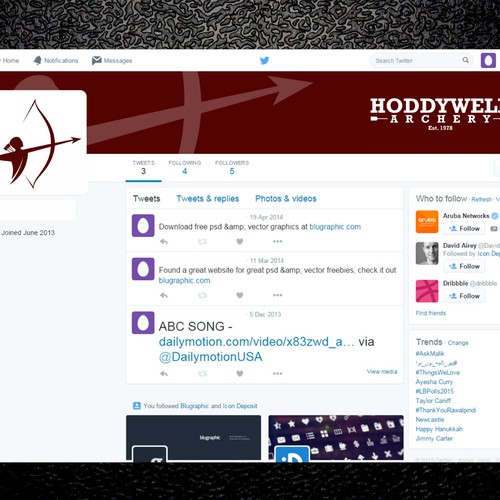
Task: Refresh Who to follow suggestions
Action: [x=481, y=199]
